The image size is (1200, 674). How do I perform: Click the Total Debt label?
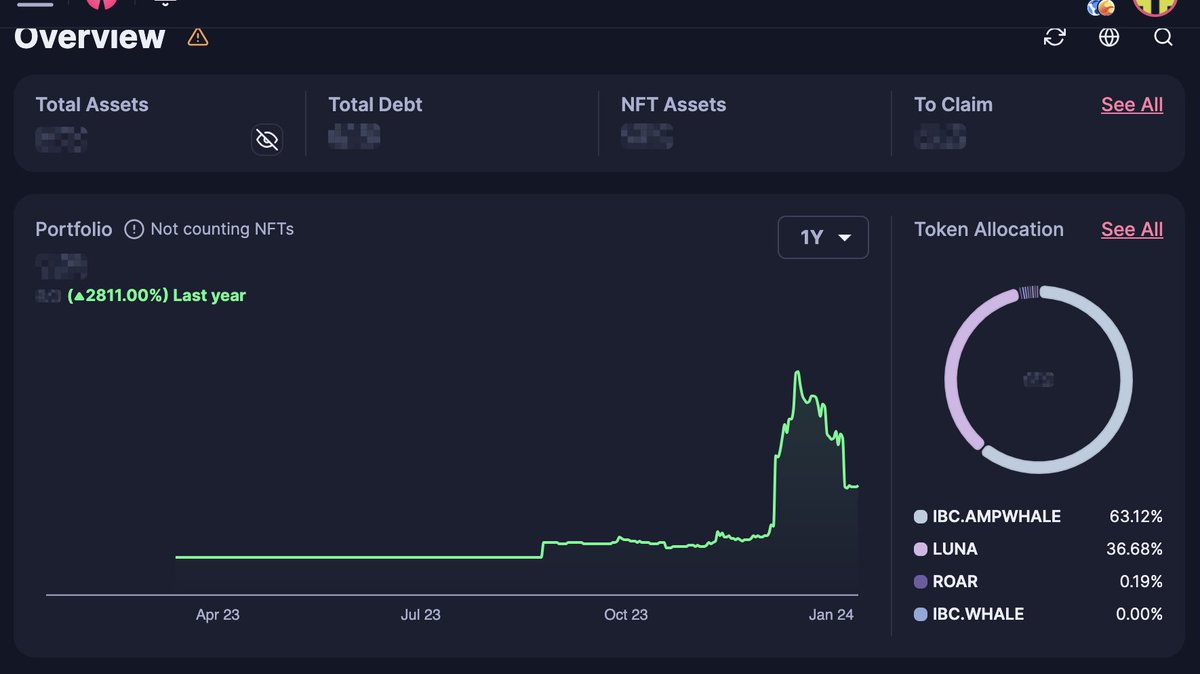click(375, 104)
